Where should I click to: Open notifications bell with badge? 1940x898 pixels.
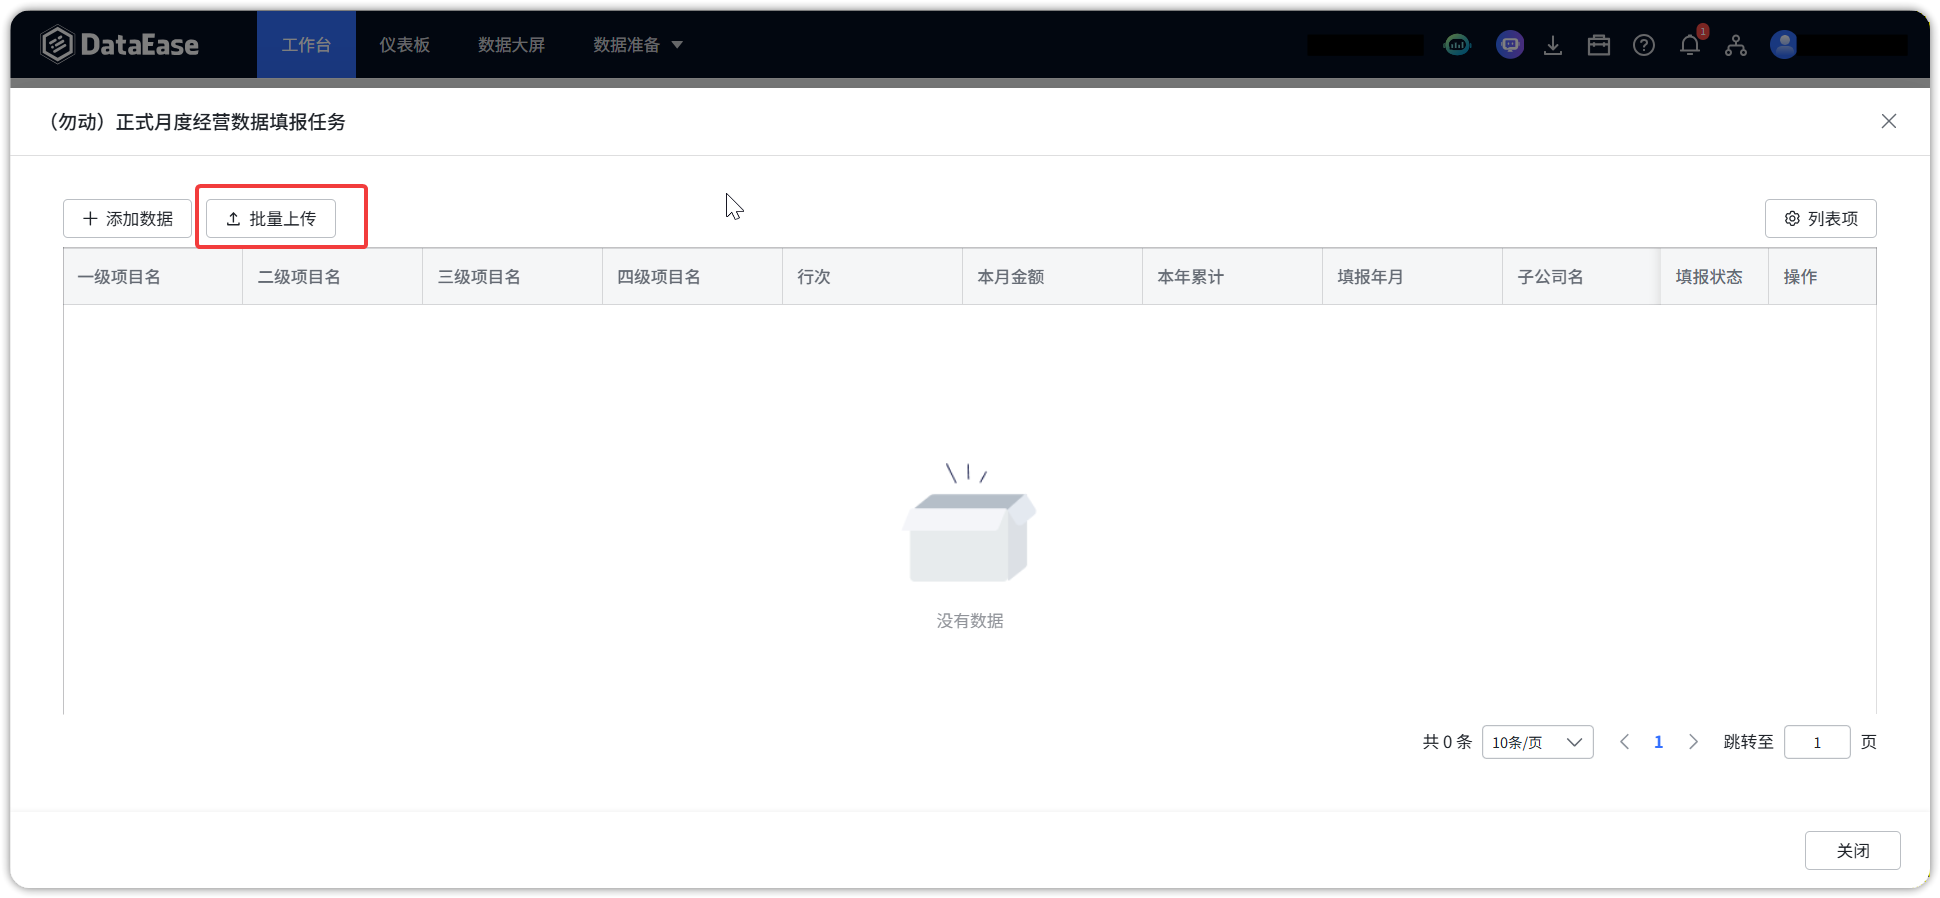(1689, 45)
